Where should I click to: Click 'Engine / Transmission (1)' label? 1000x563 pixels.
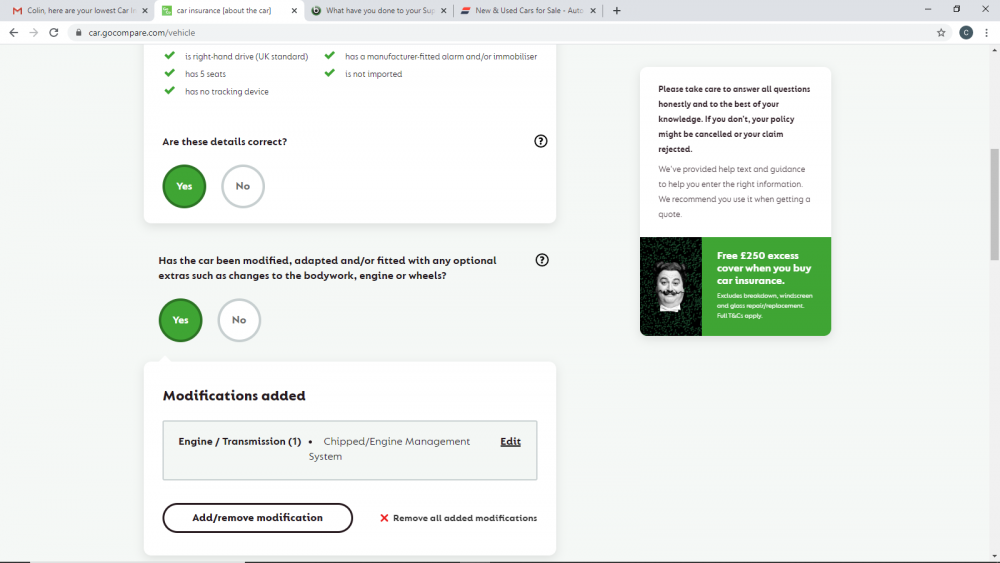tap(240, 441)
